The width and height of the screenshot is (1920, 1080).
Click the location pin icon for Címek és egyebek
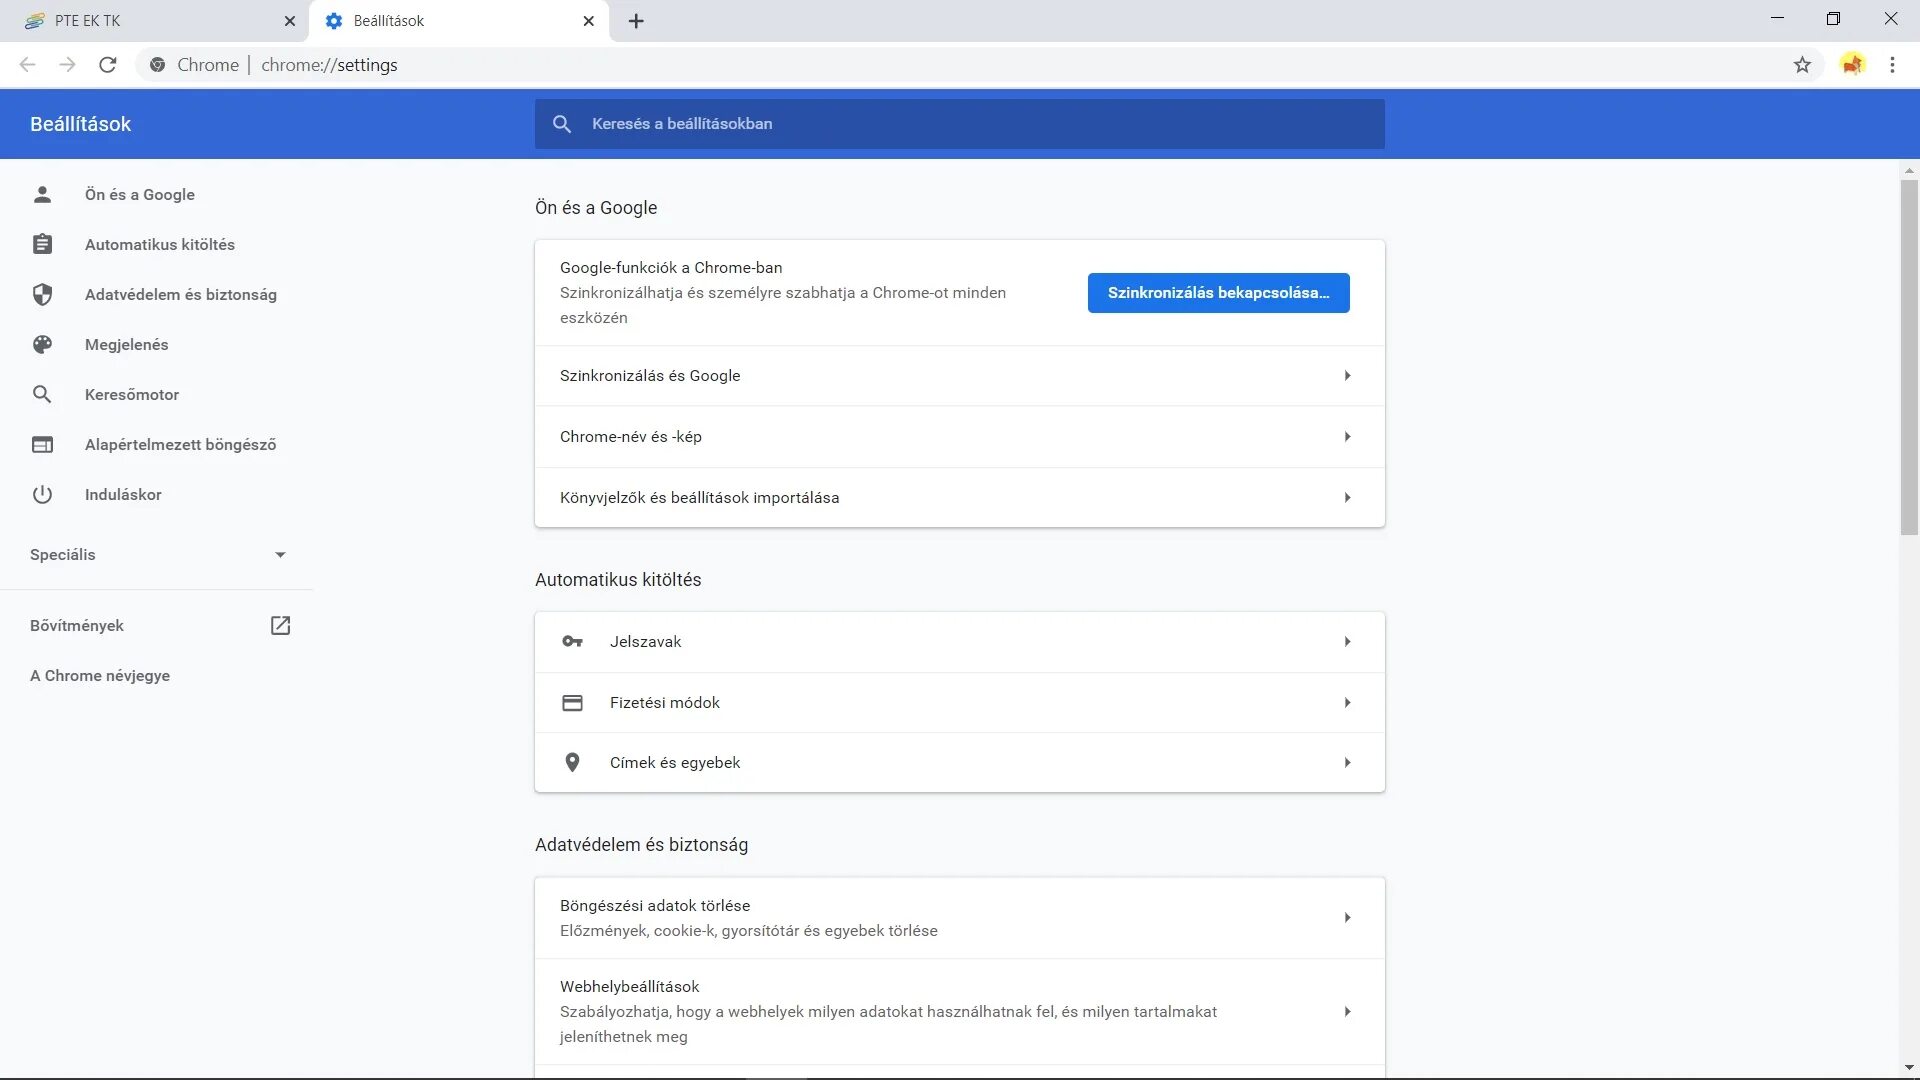coord(572,762)
